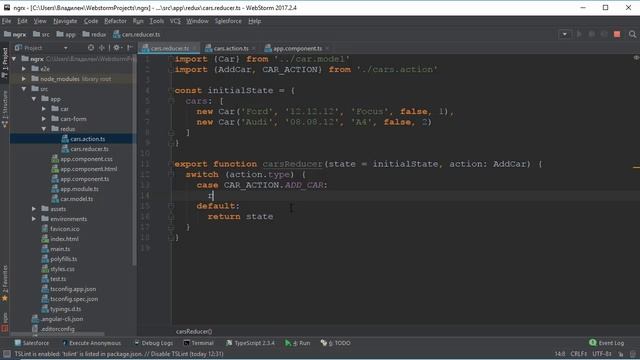
Task: Open the Tools menu
Action: pyautogui.click(x=156, y=21)
